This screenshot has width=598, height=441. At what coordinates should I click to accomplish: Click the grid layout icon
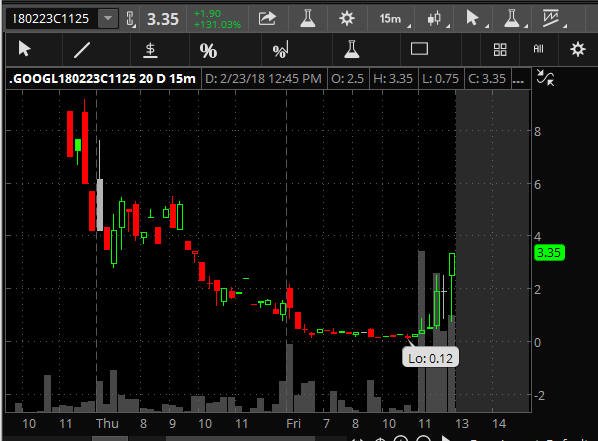pos(500,50)
